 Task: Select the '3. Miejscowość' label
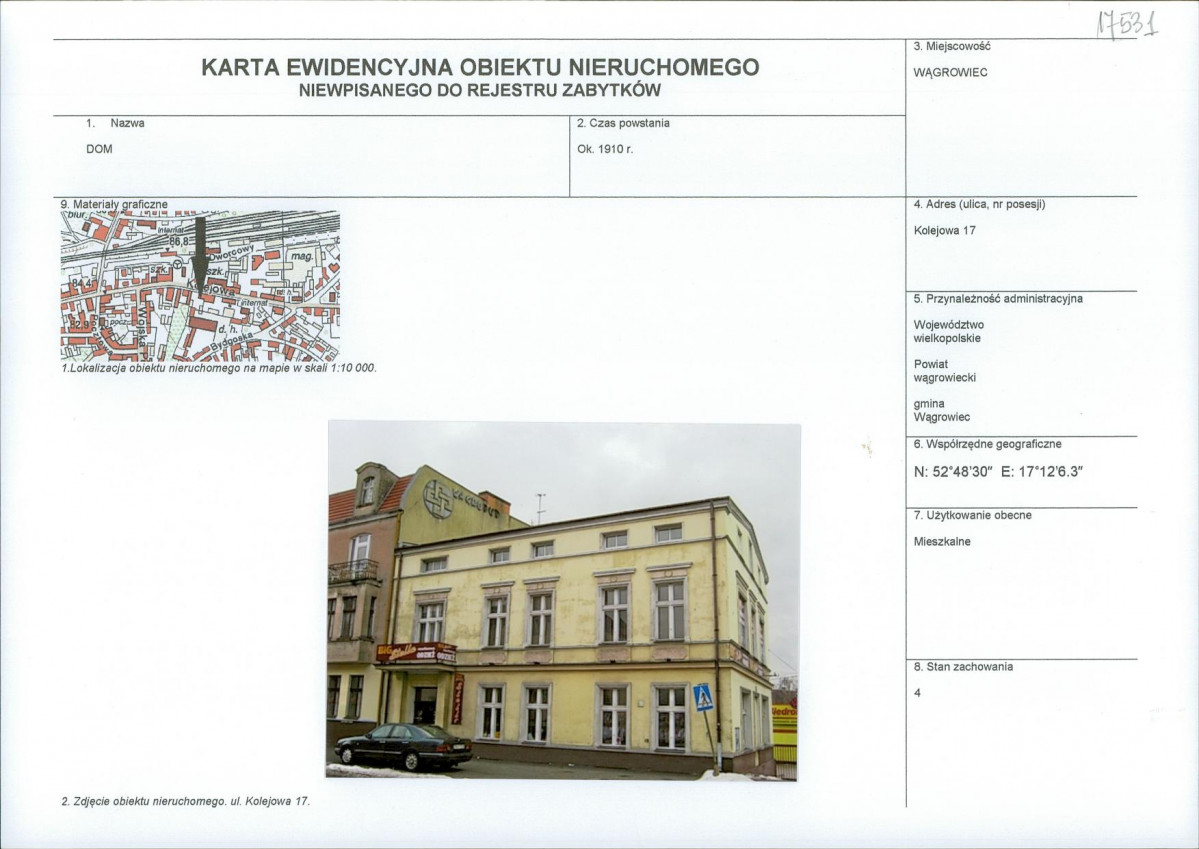point(952,46)
